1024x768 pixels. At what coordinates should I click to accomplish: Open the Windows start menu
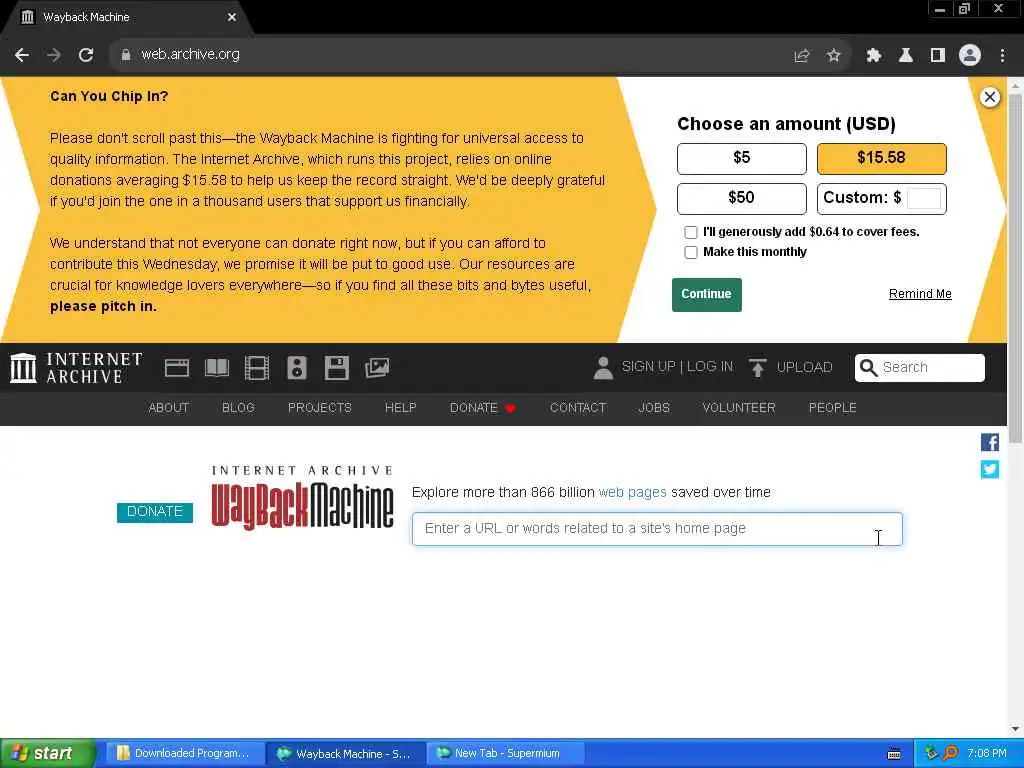coord(47,754)
